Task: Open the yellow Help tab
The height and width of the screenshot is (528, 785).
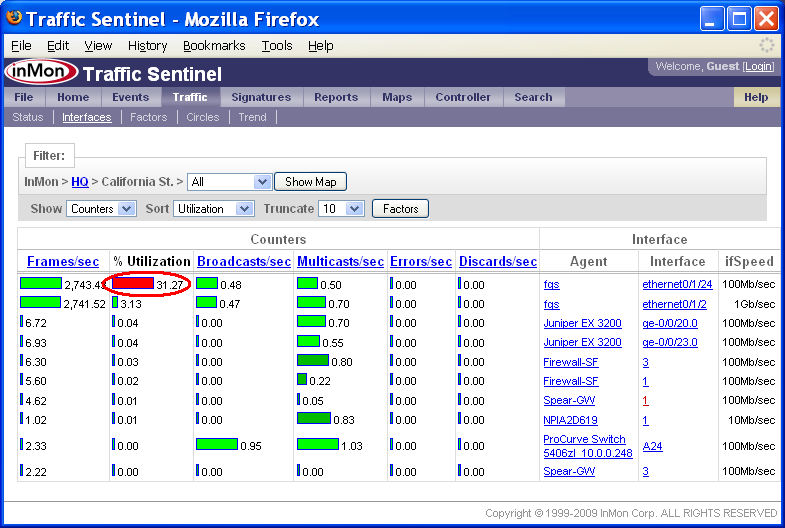Action: 756,97
